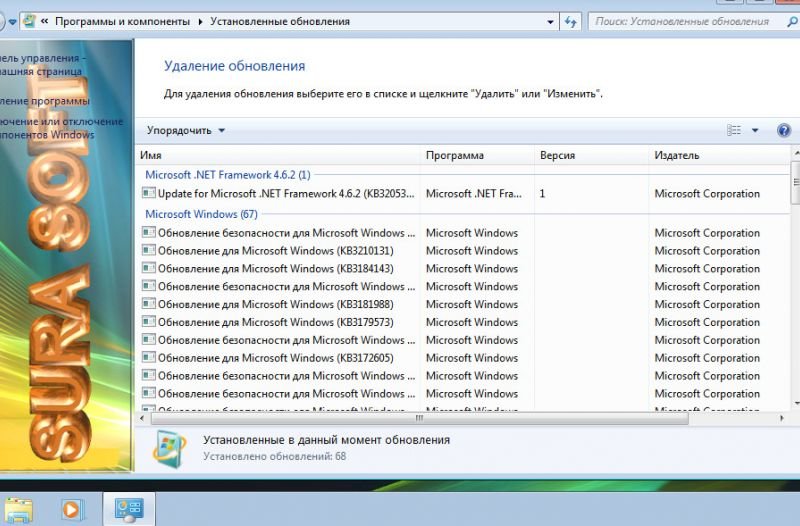Viewport: 800px width, 526px height.
Task: Click the search magnifier icon
Action: tap(792, 21)
